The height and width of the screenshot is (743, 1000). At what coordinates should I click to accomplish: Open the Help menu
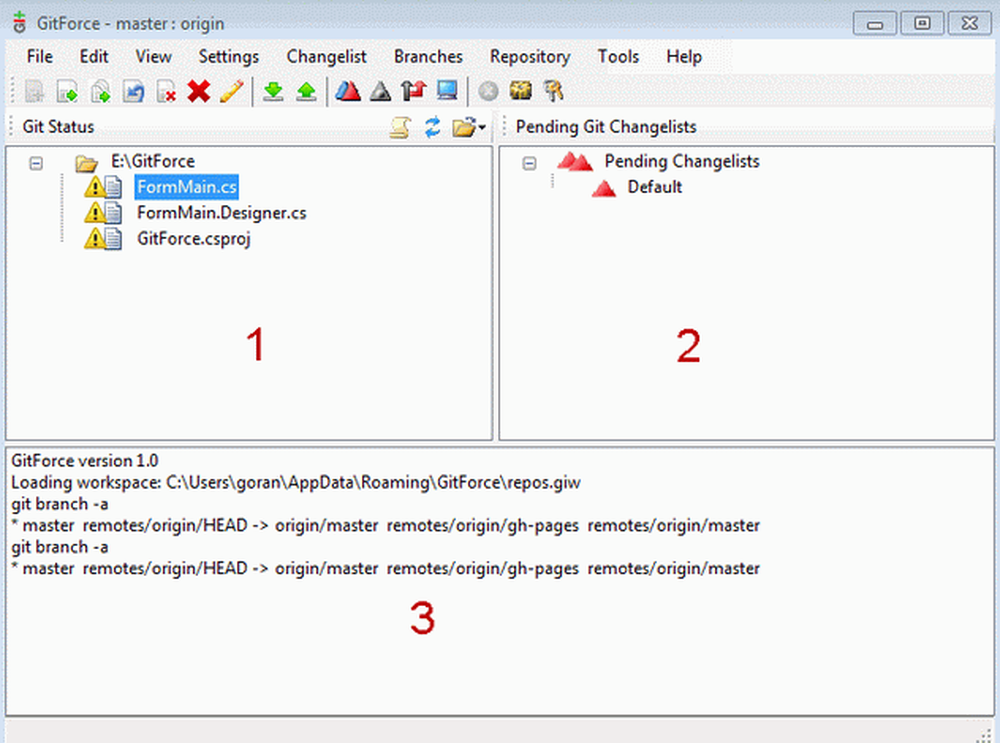point(684,57)
